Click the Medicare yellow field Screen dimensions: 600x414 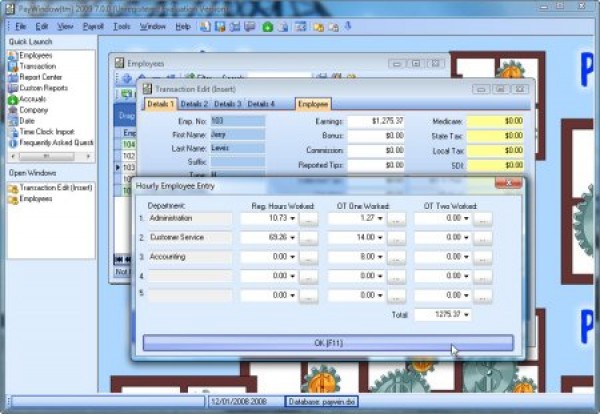pyautogui.click(x=495, y=121)
